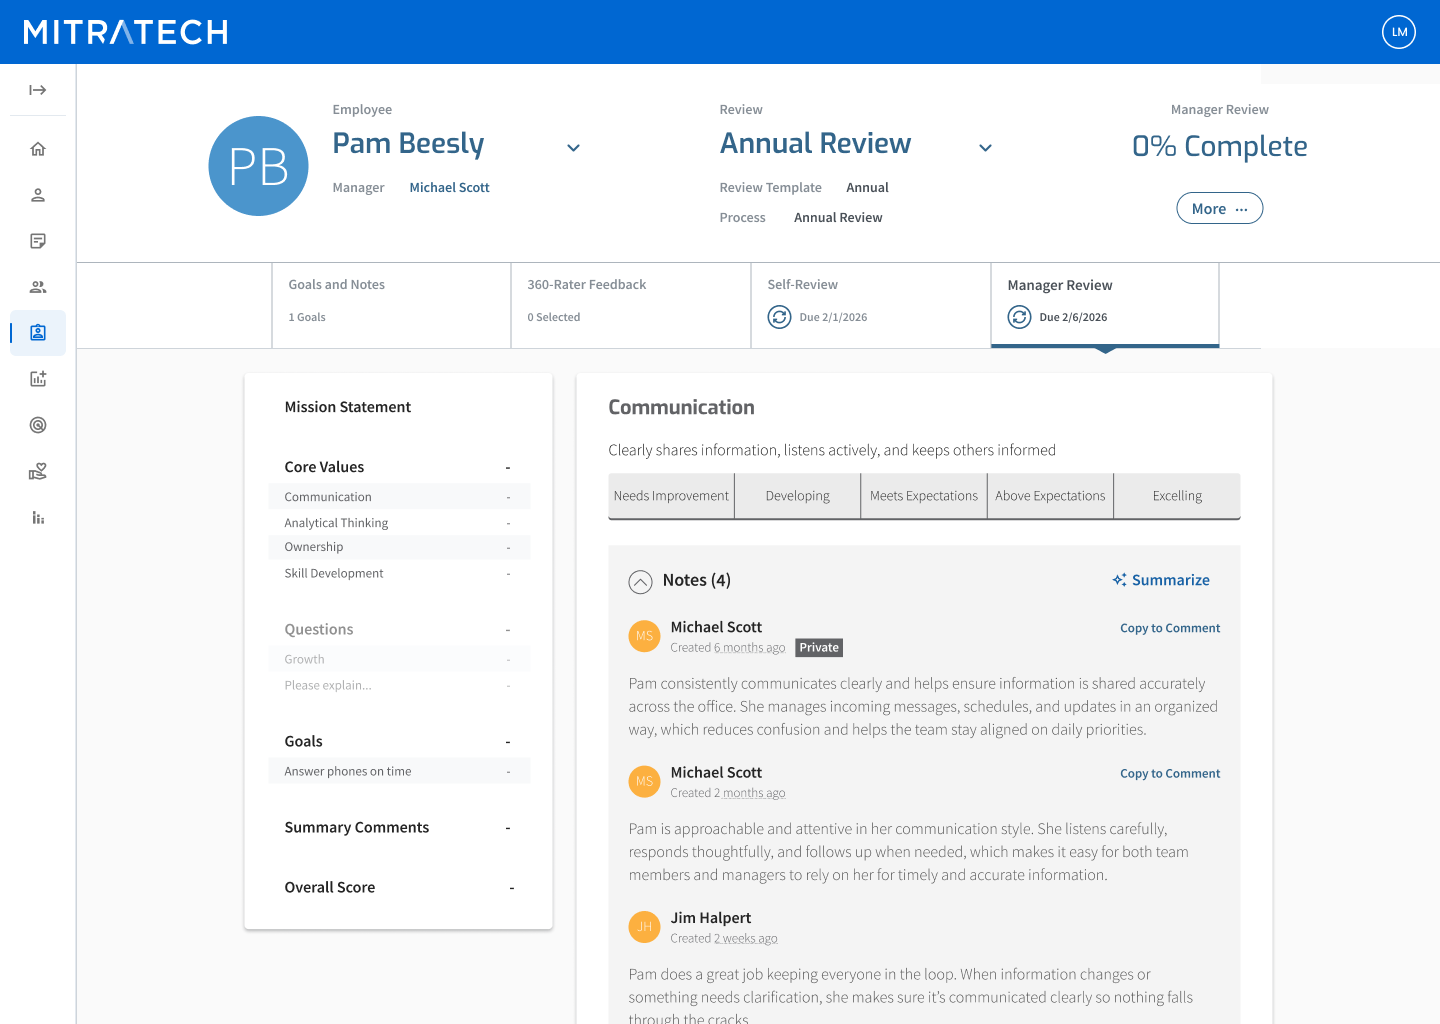Select the Developing rating

pos(797,496)
